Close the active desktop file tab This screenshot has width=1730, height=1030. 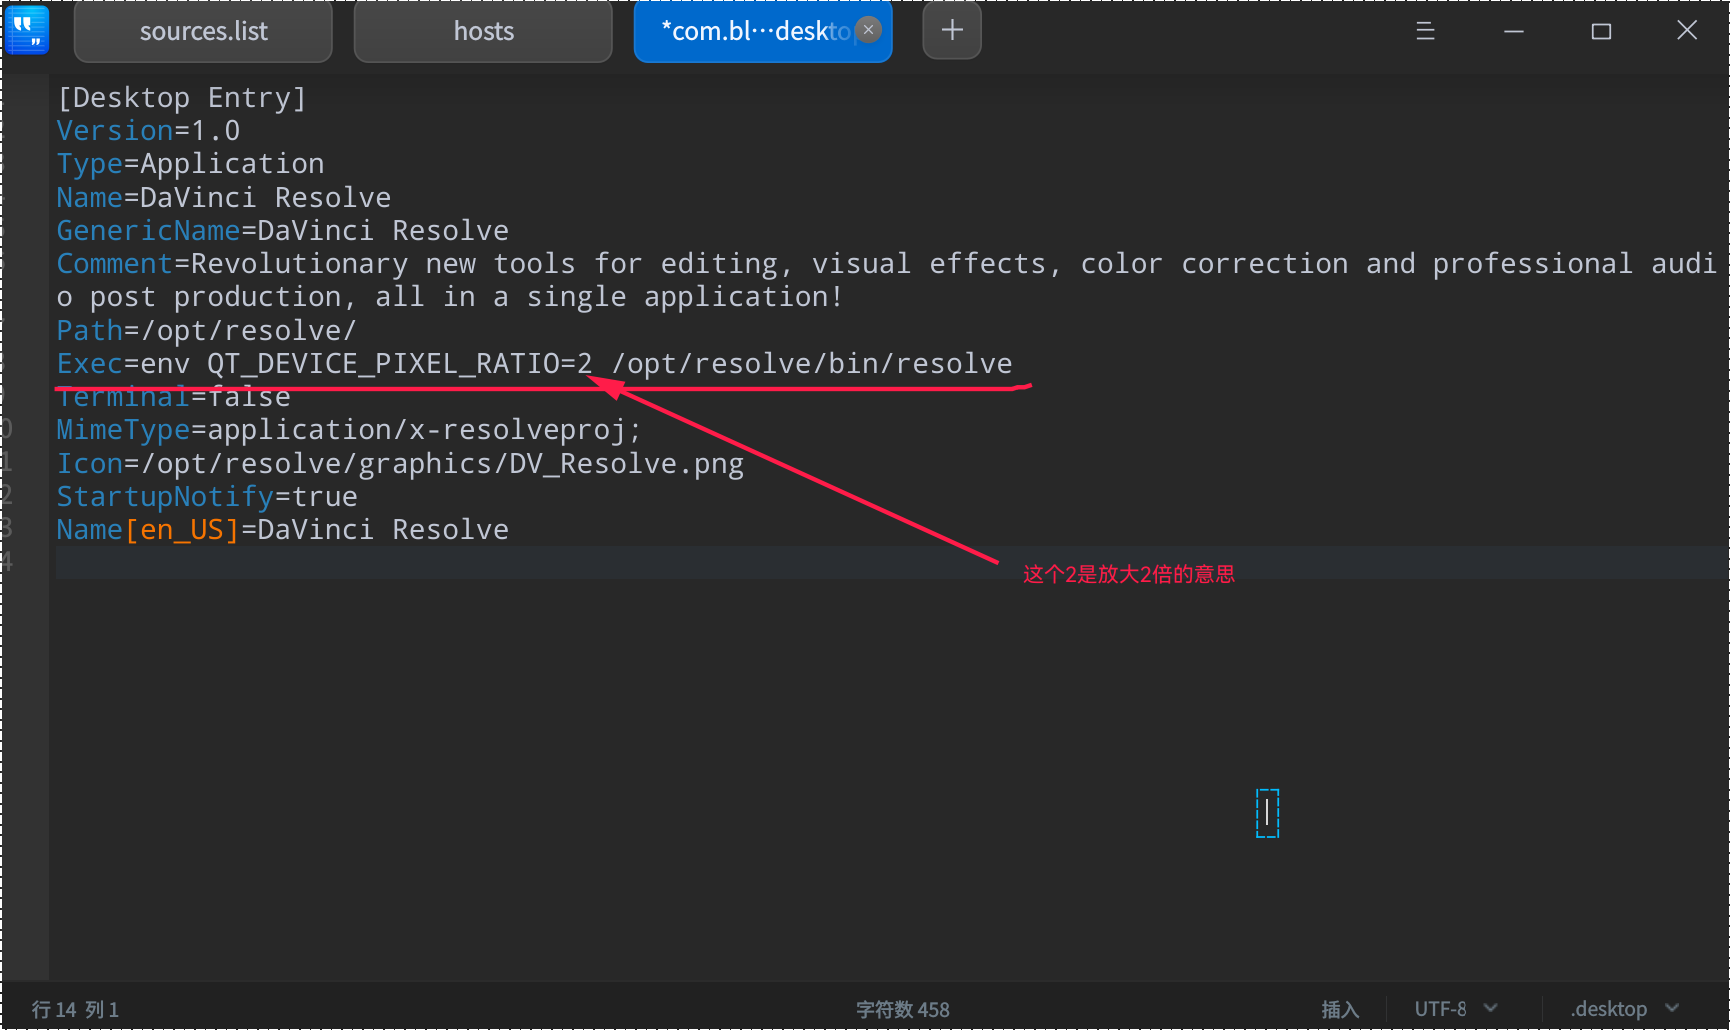click(x=869, y=30)
